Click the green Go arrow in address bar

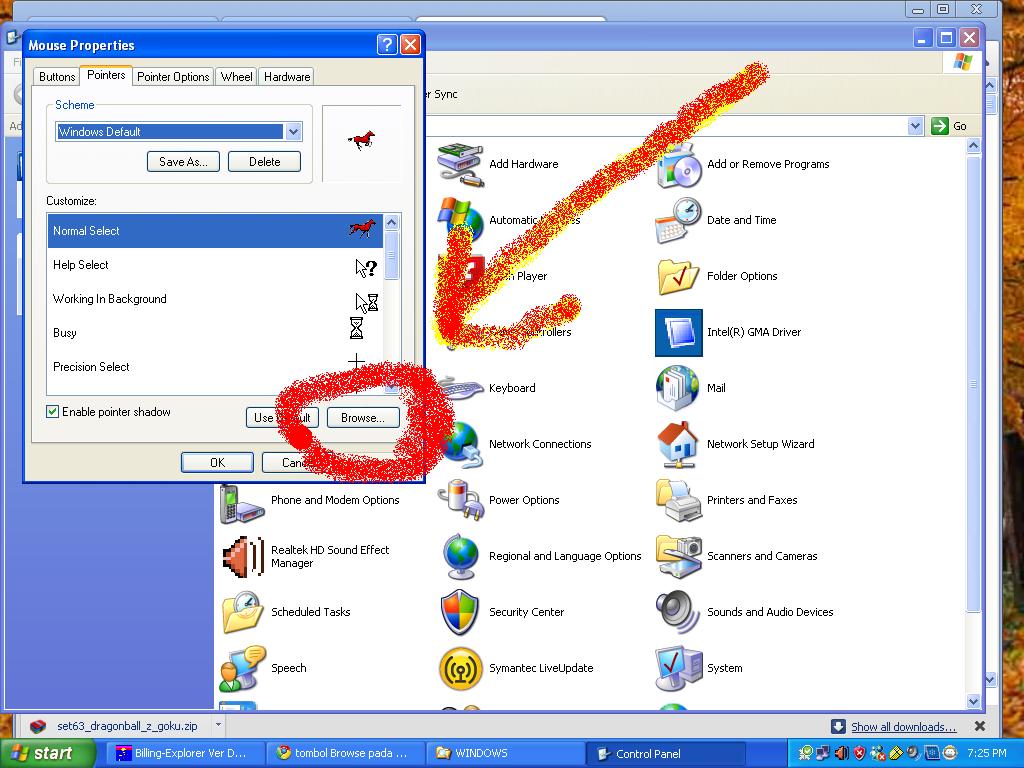(940, 126)
